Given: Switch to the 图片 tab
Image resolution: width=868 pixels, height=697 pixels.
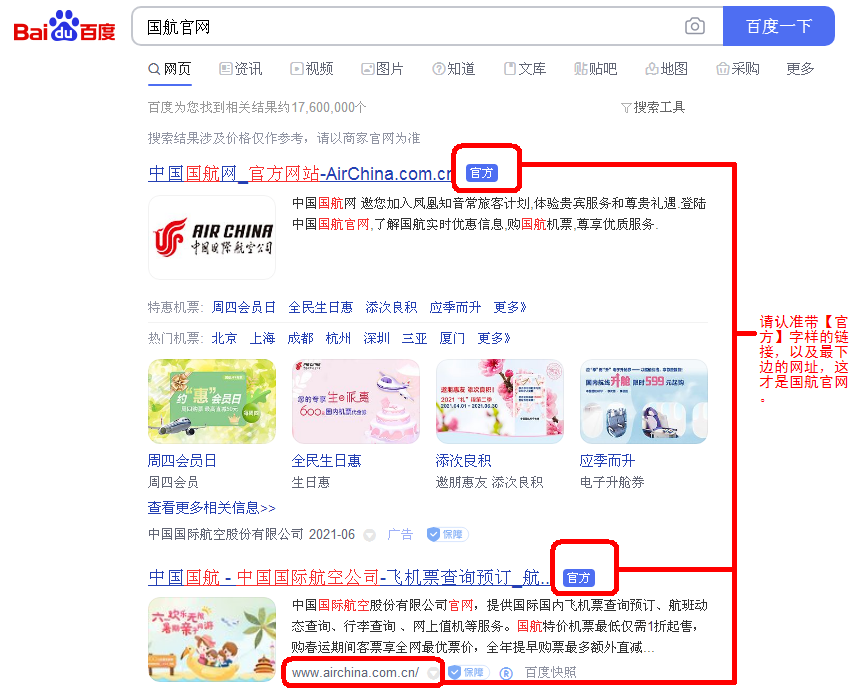Looking at the screenshot, I should click(x=383, y=69).
